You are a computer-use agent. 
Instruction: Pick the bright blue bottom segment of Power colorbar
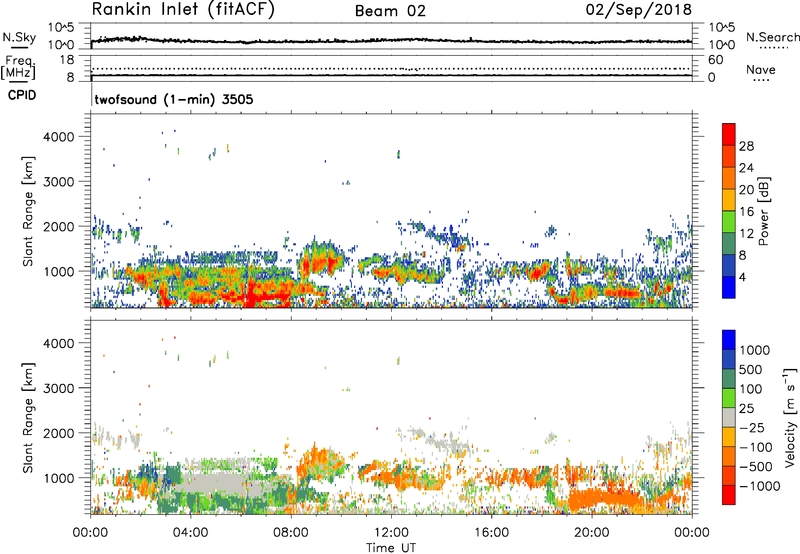(729, 287)
